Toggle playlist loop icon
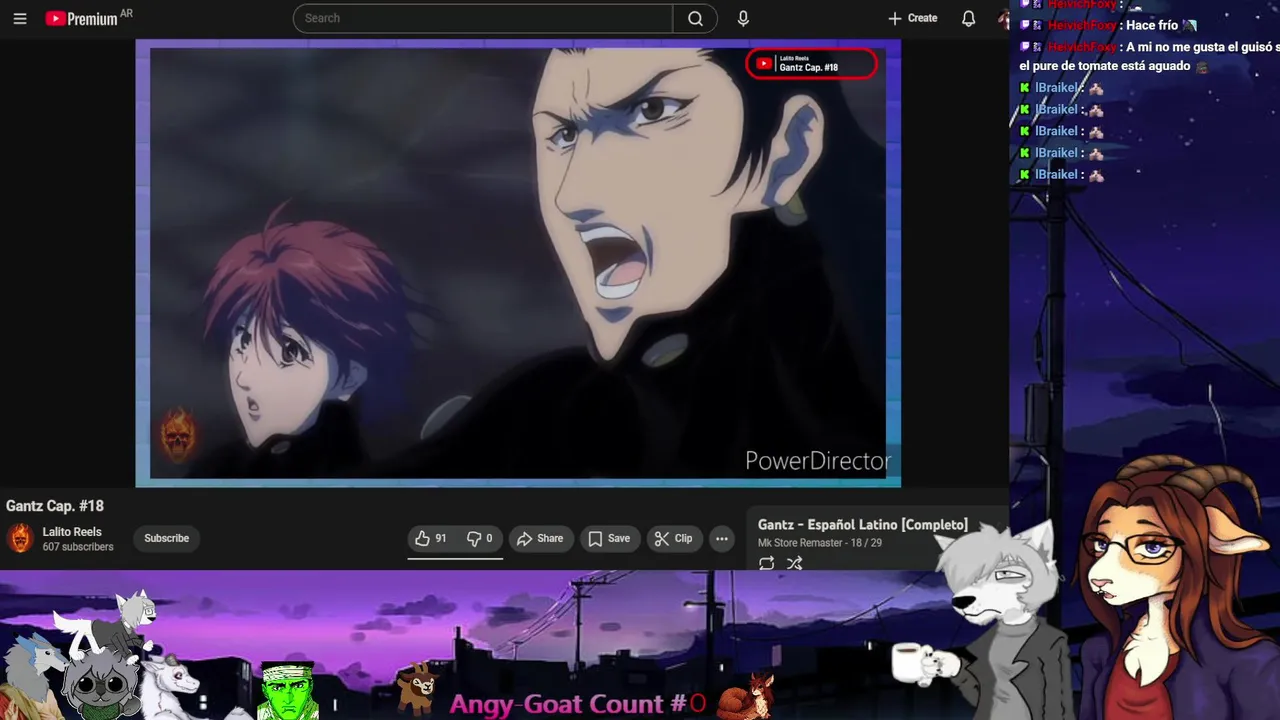The height and width of the screenshot is (720, 1280). click(766, 563)
